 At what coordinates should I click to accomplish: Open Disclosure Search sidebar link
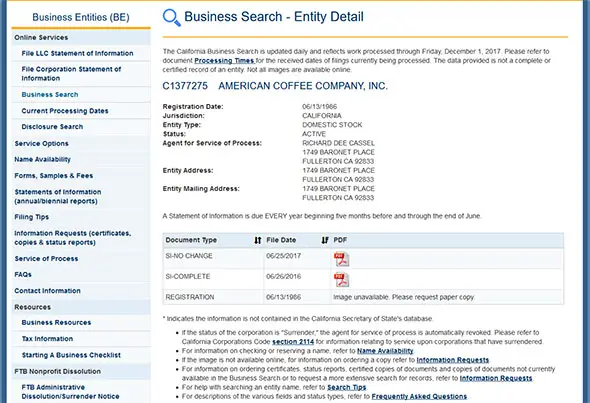[x=52, y=127]
